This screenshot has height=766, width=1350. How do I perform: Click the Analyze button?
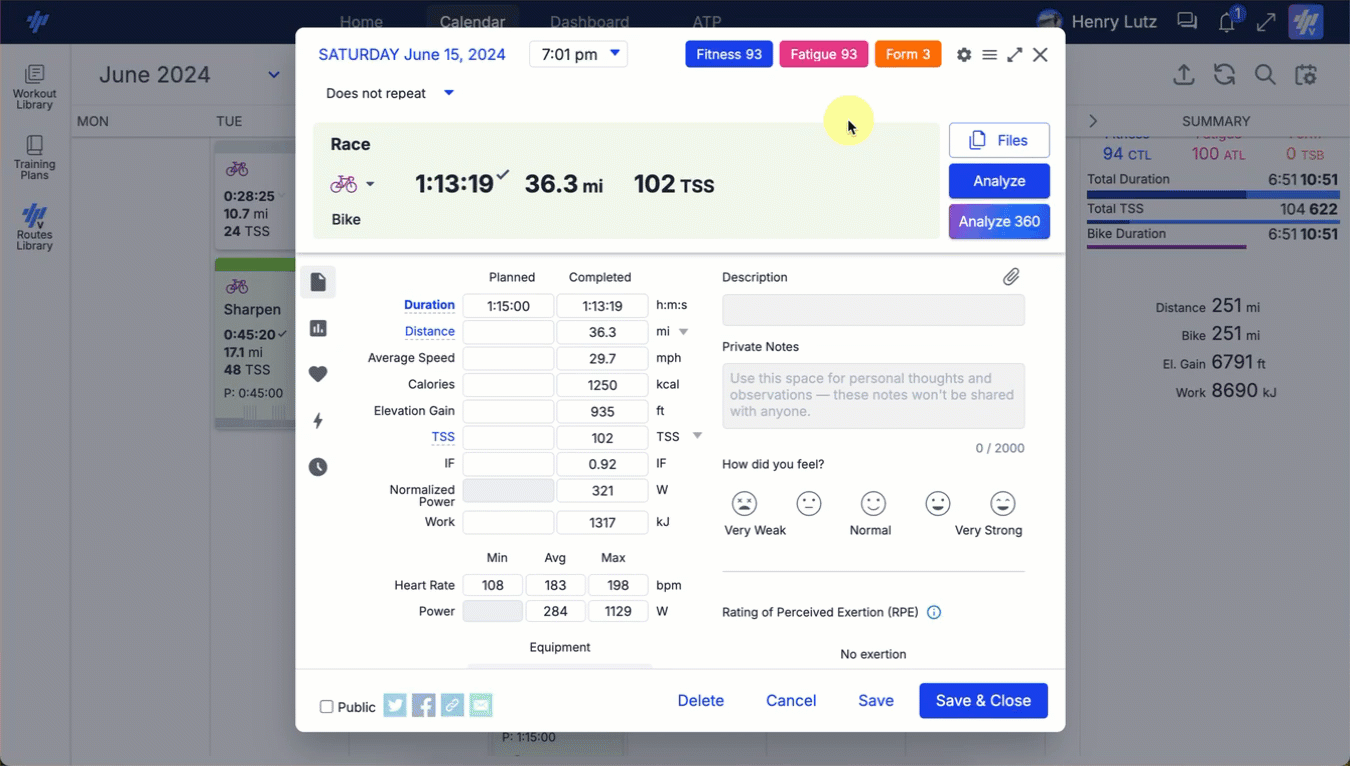tap(998, 181)
